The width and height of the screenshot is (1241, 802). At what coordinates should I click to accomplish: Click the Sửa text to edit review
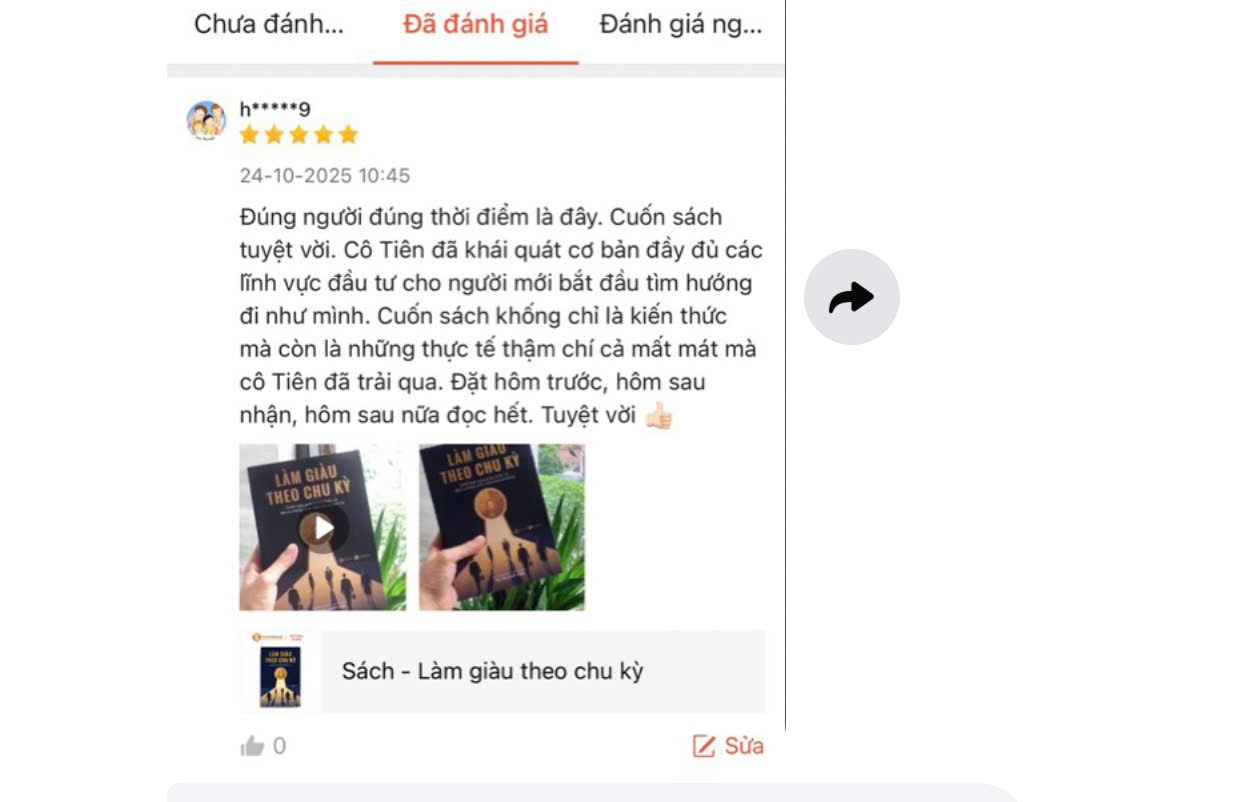click(x=744, y=746)
